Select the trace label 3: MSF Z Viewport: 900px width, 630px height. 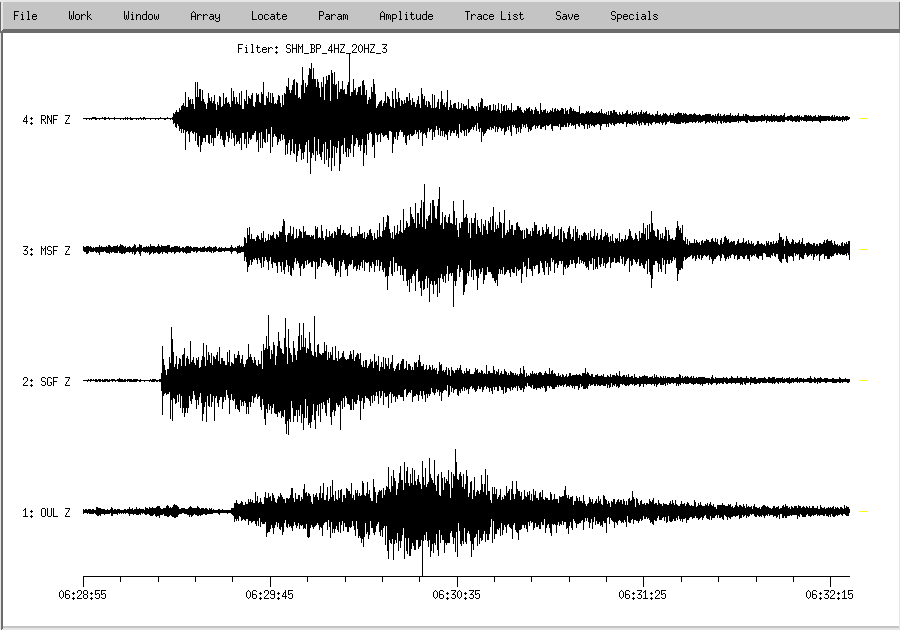tap(47, 251)
